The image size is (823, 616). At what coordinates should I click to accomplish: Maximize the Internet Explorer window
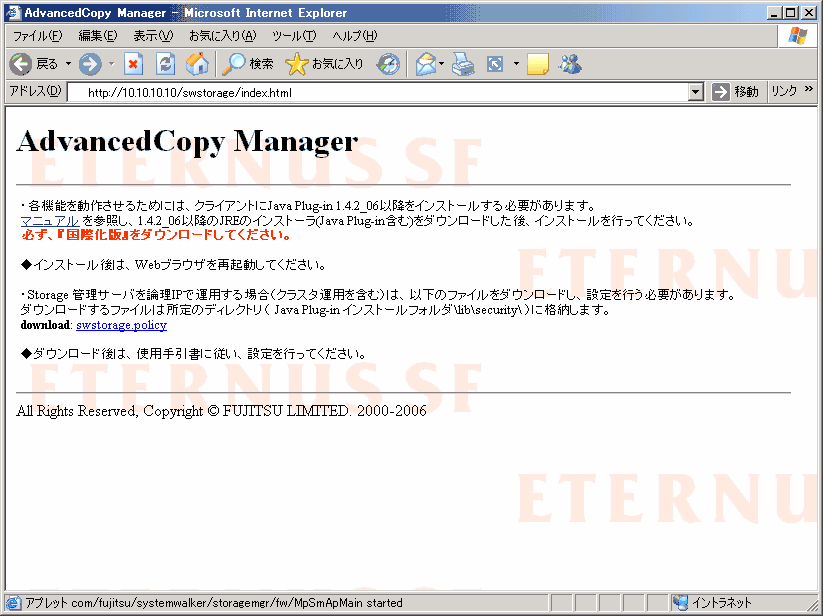point(790,13)
